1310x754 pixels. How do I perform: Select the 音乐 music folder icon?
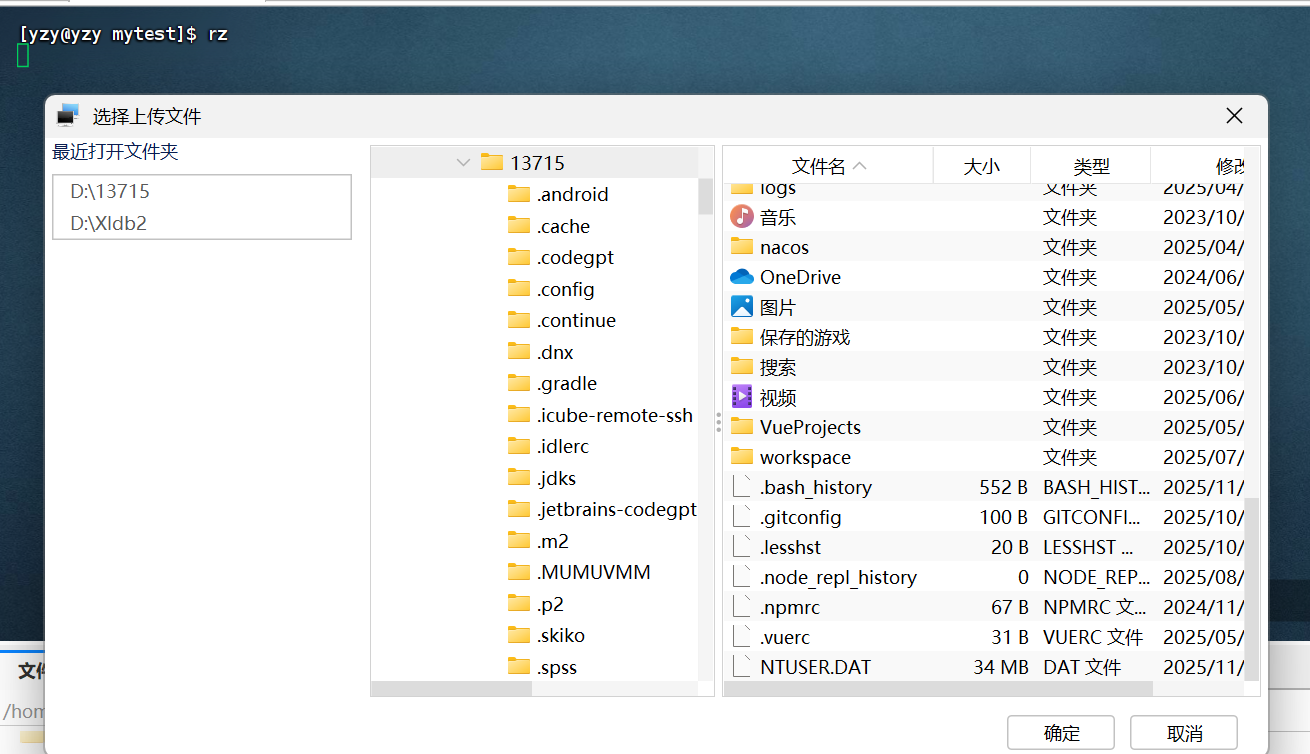click(x=741, y=216)
